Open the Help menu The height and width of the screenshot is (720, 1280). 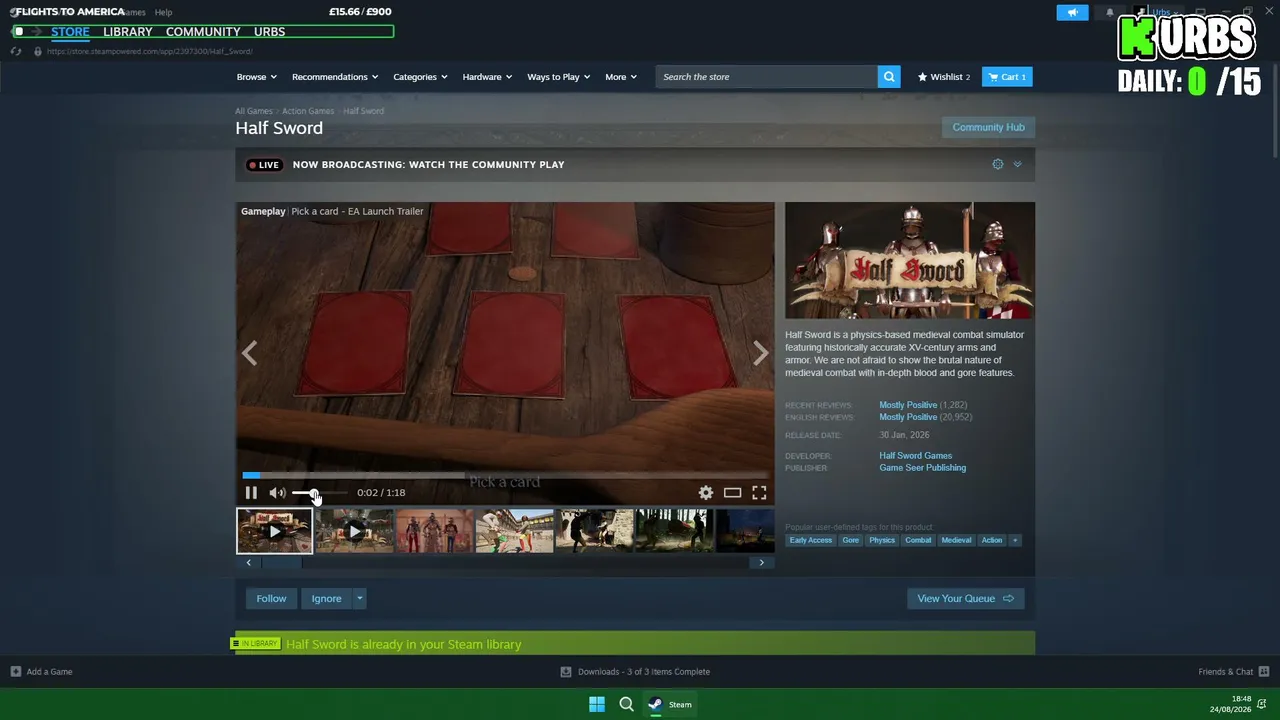click(x=163, y=12)
